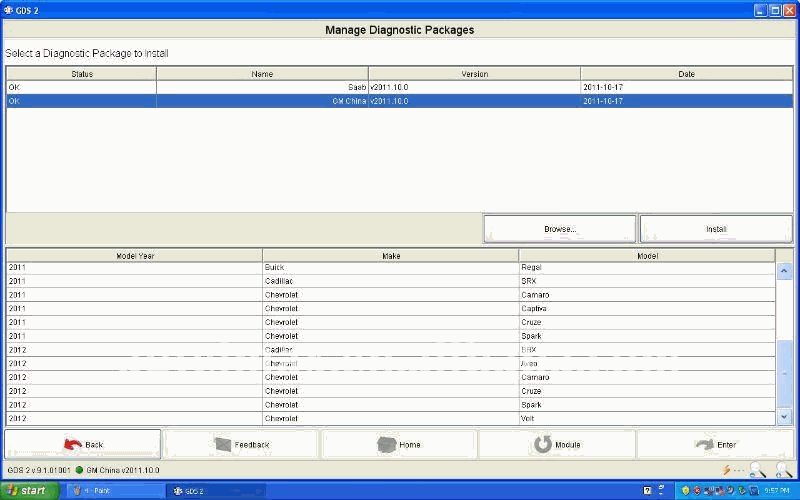The width and height of the screenshot is (800, 500).
Task: Click the green status indicator in the status bar
Action: point(79,470)
